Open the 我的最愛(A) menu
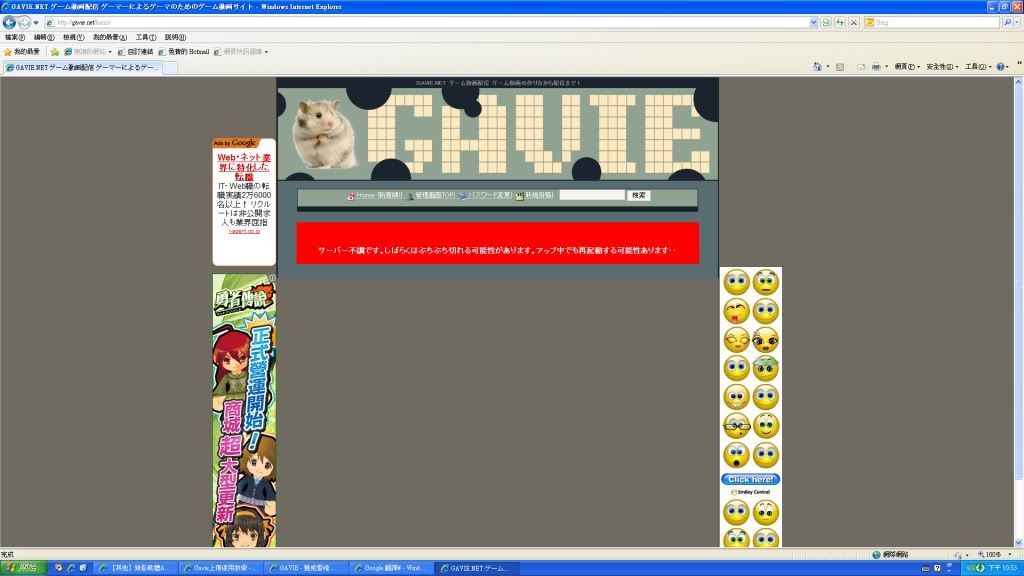The width and height of the screenshot is (1024, 576). 110,37
